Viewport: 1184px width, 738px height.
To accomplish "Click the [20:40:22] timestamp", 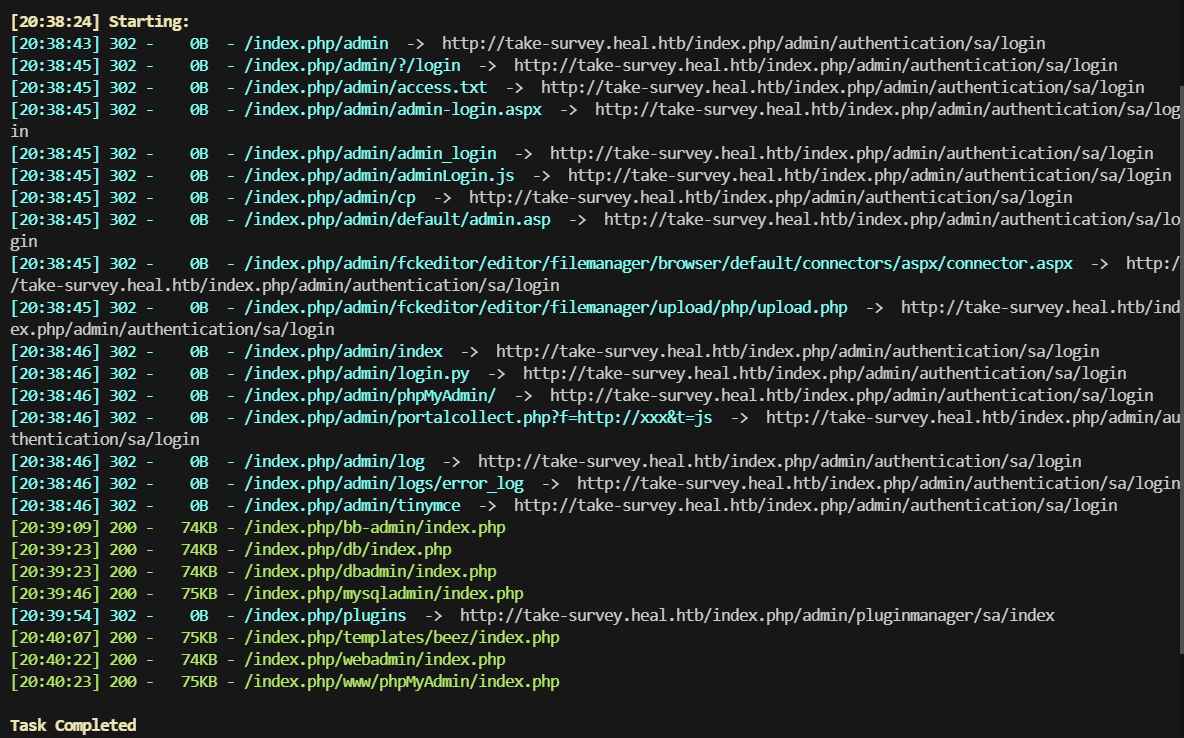I will coord(55,659).
